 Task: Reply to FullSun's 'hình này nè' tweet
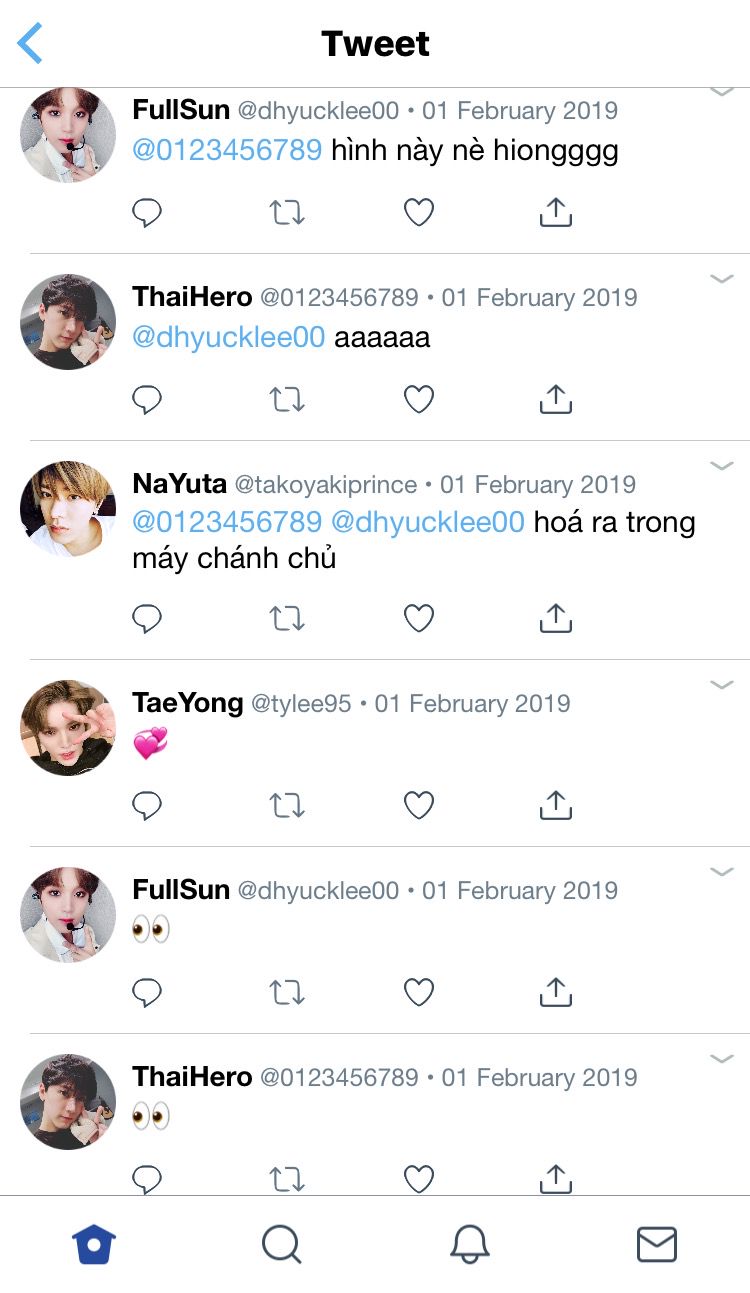pyautogui.click(x=147, y=213)
